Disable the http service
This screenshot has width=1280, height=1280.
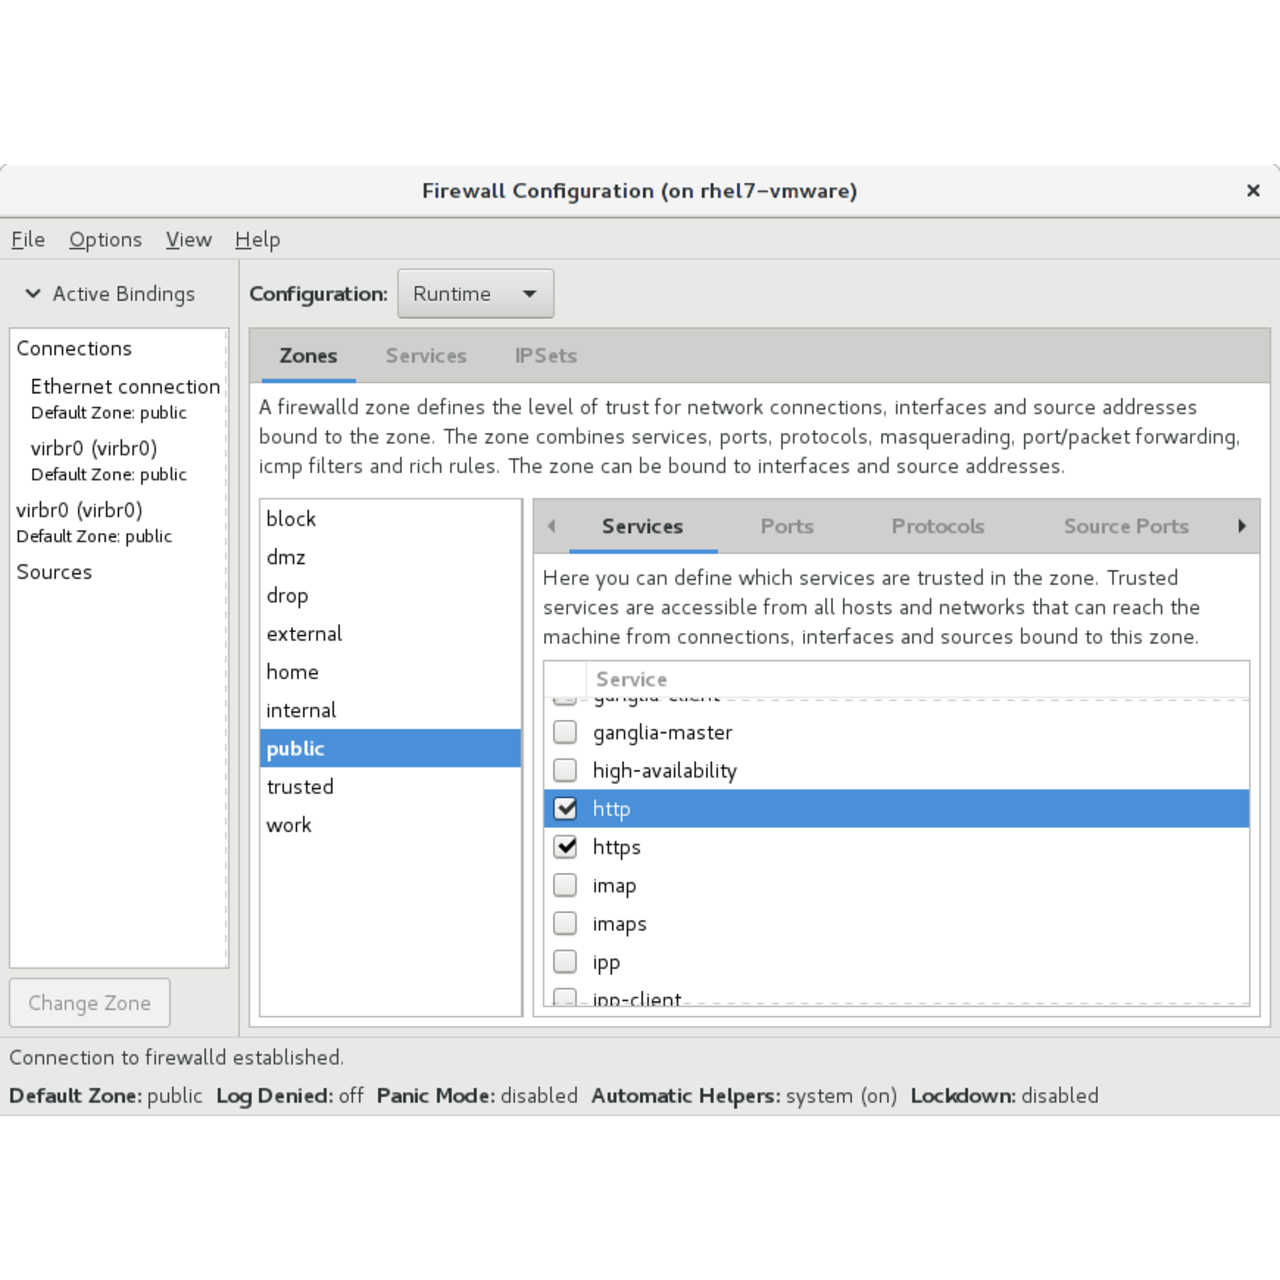point(565,808)
